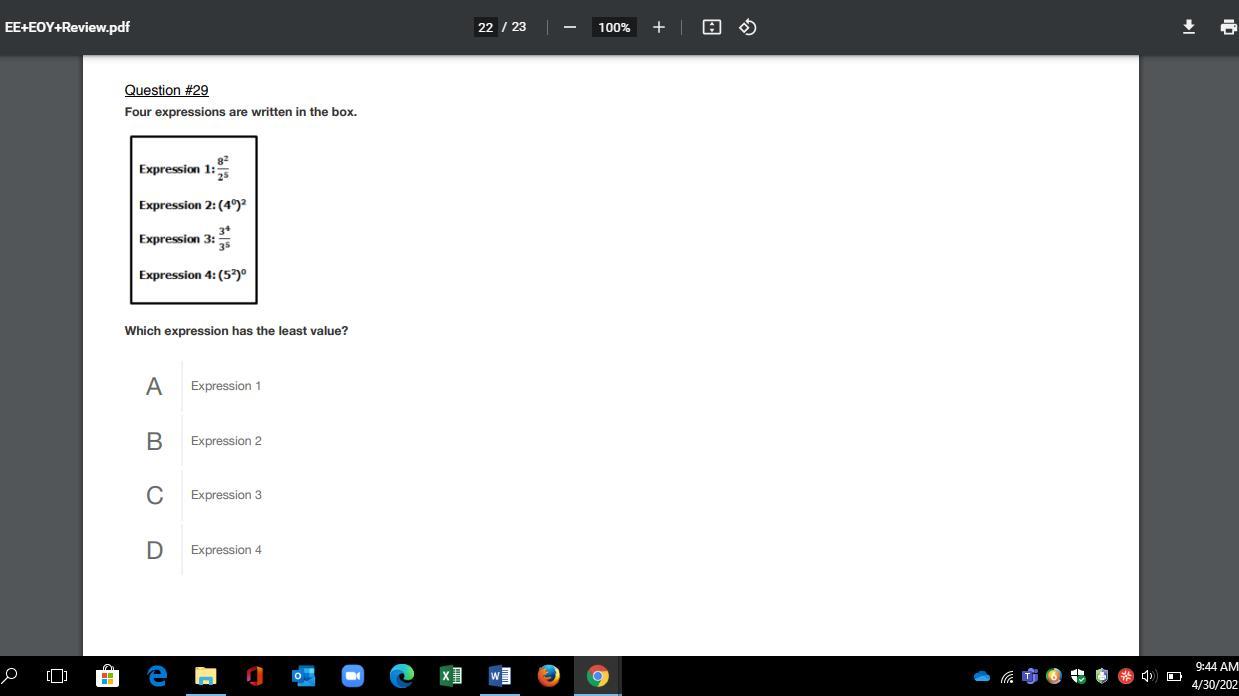Rotate the PDF document
The width and height of the screenshot is (1239, 696).
tap(748, 27)
